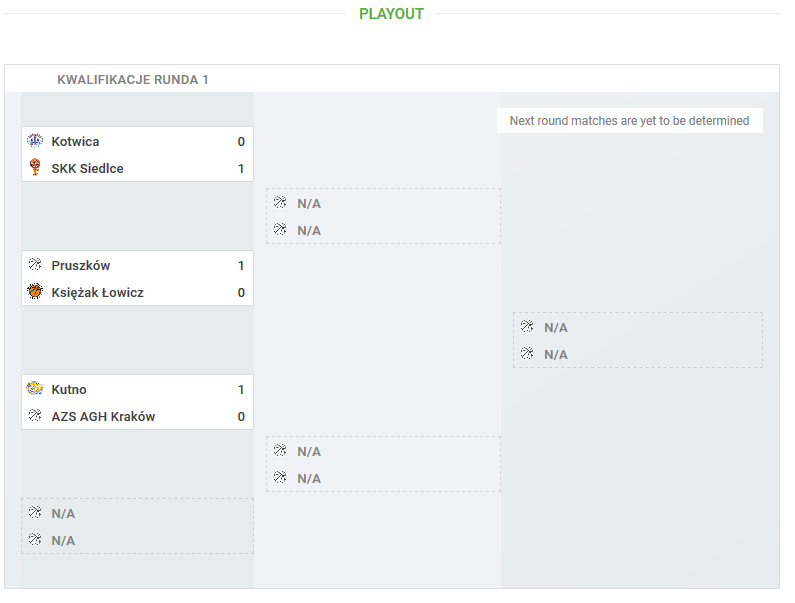795x603 pixels.
Task: Click the Kutno team logo
Action: pos(35,388)
